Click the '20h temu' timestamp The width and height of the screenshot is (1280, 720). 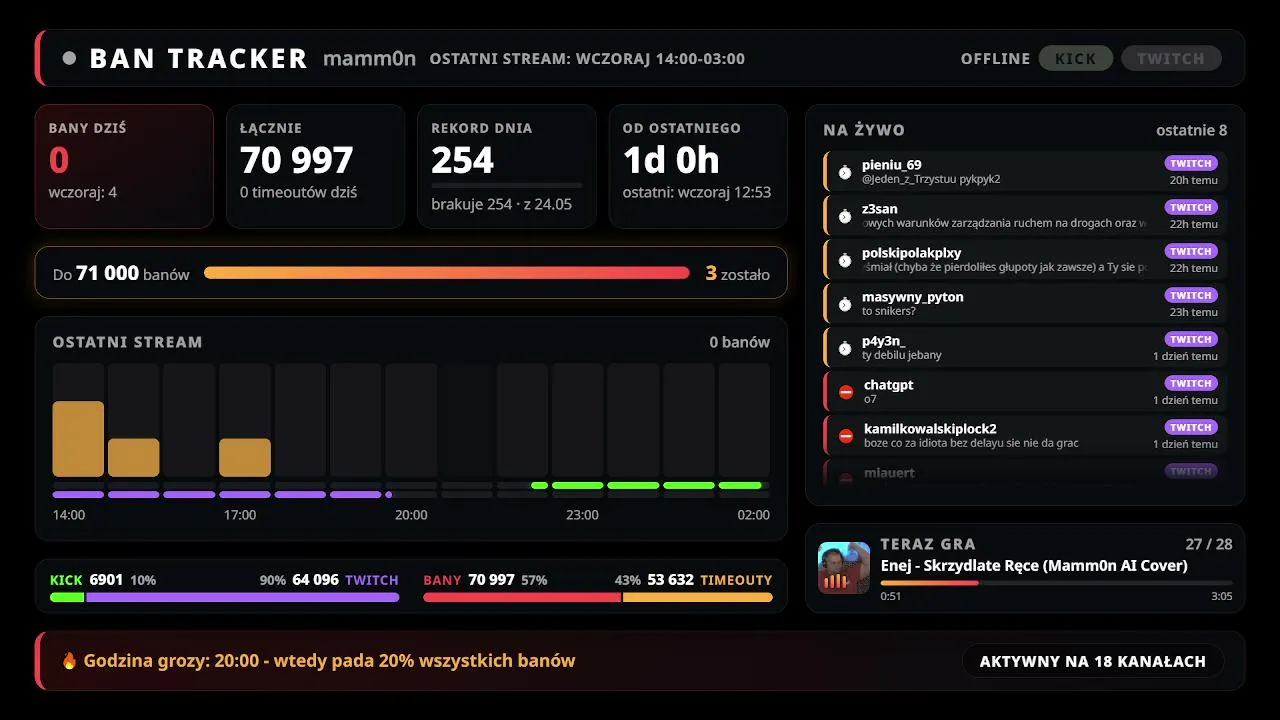(1194, 180)
